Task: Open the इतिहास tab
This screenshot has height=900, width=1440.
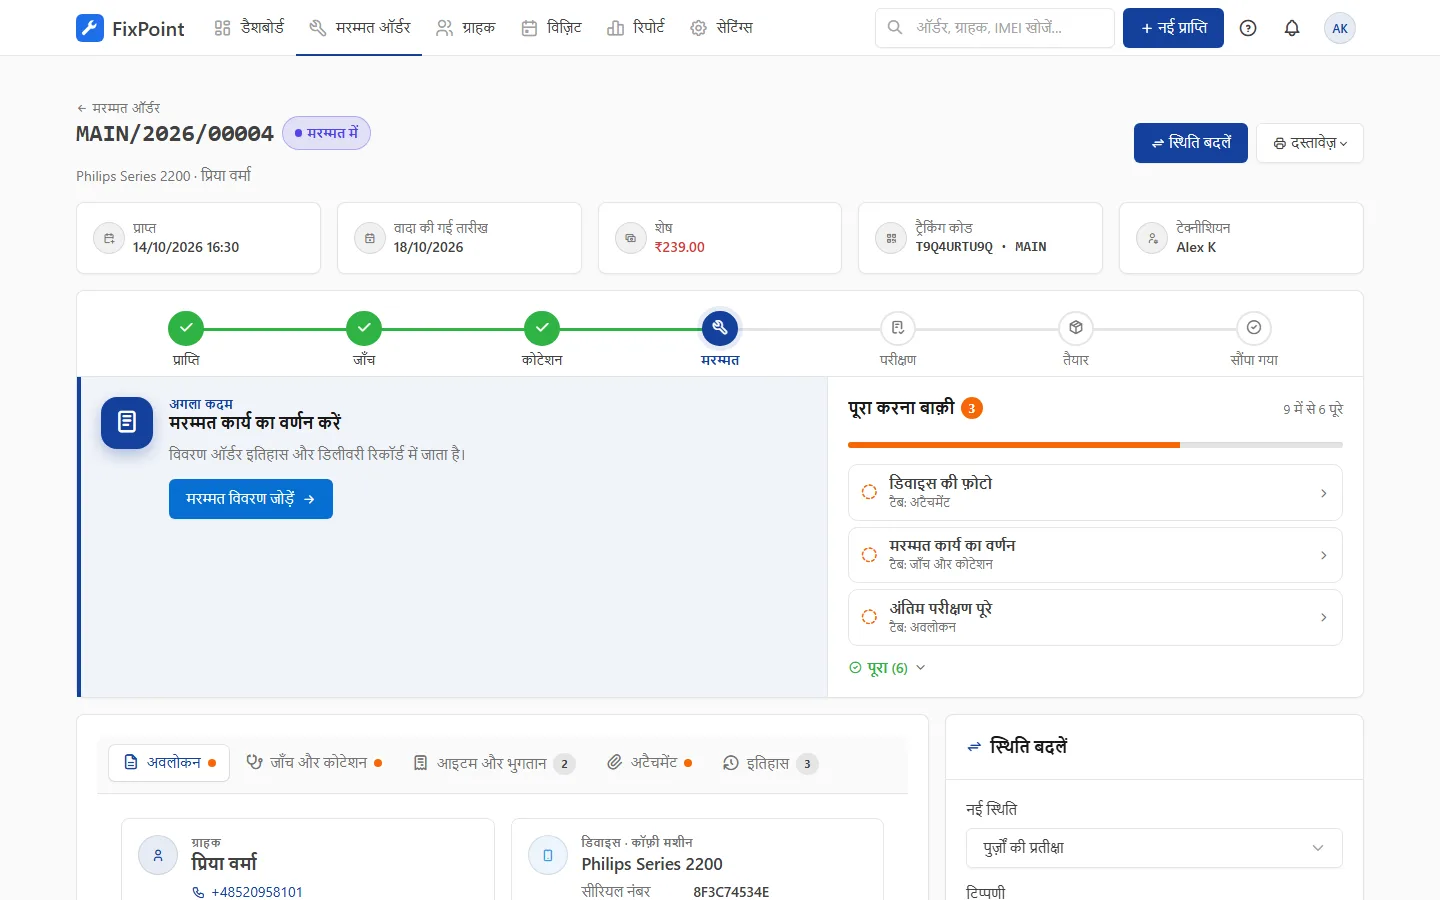Action: click(770, 763)
